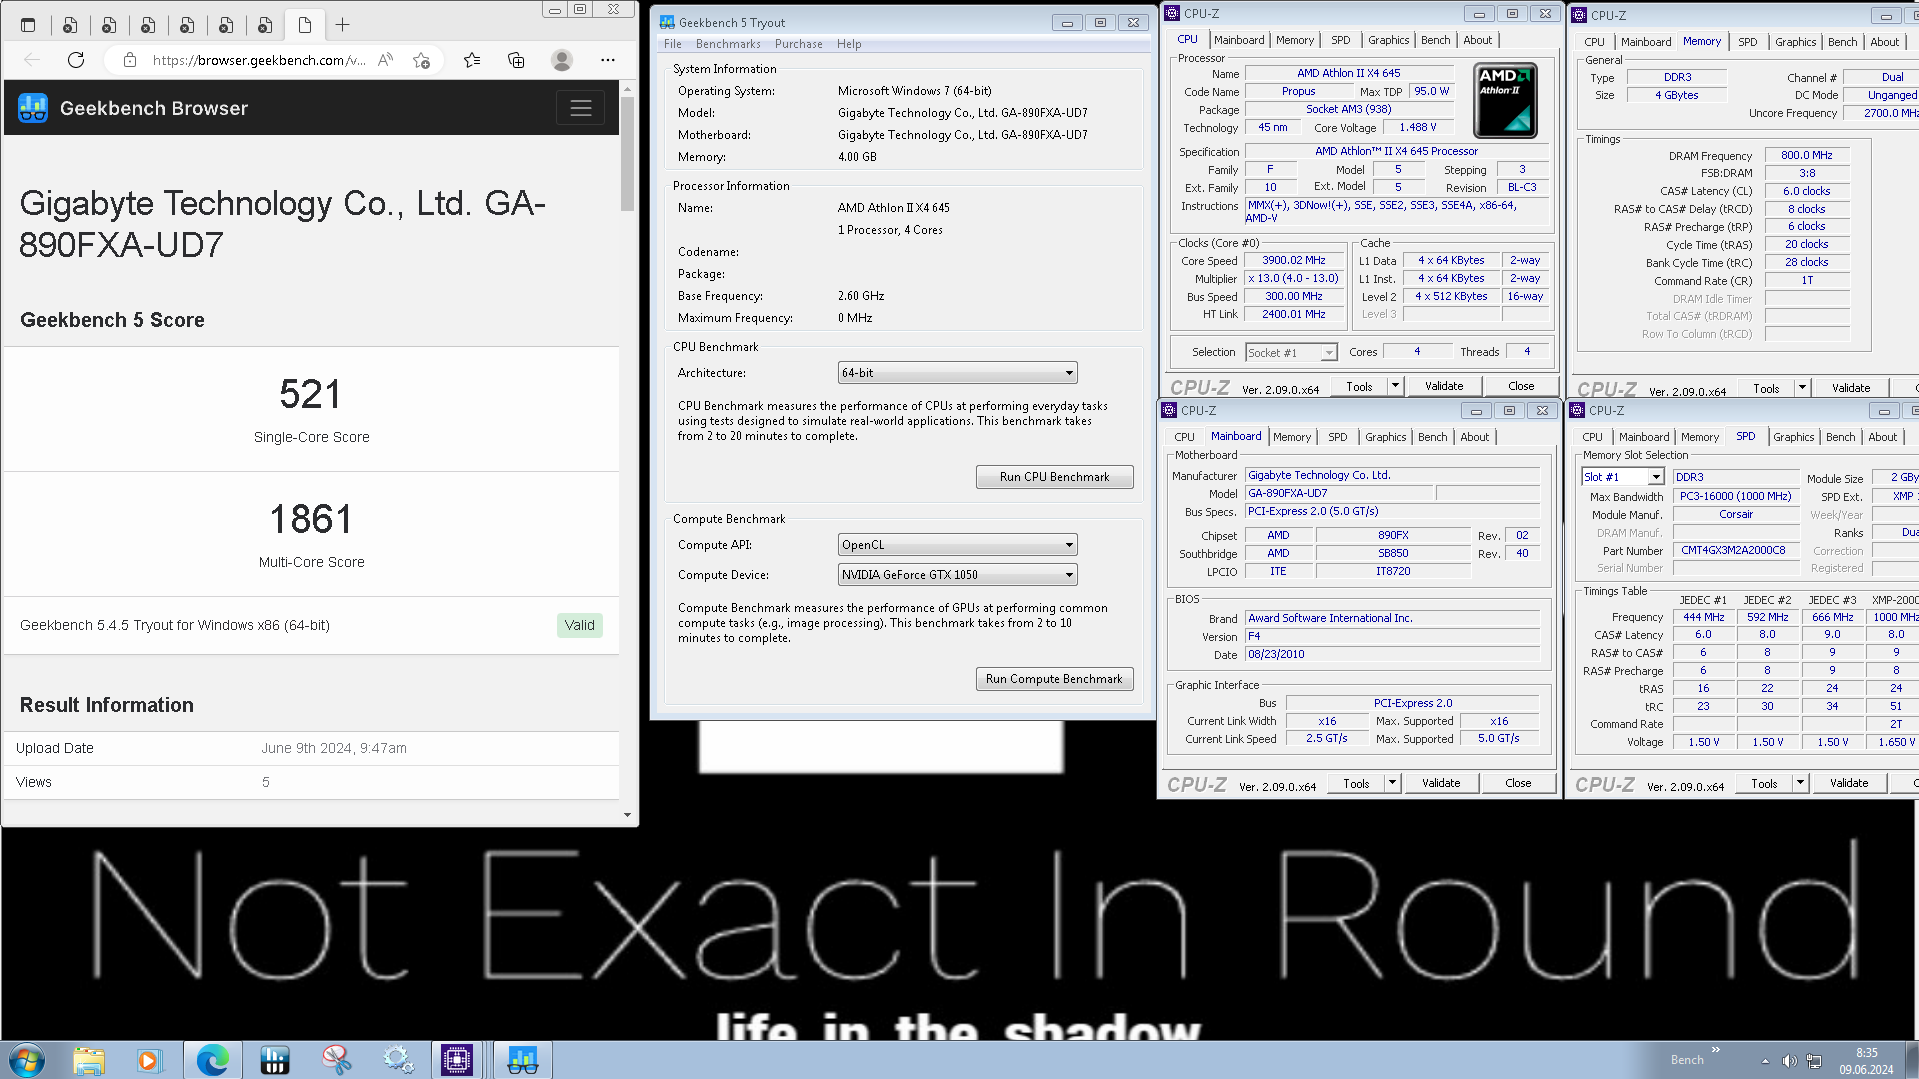Screen dimensions: 1919x1079
Task: Switch to Microsoft Edge on the taskbar
Action: coord(212,1060)
